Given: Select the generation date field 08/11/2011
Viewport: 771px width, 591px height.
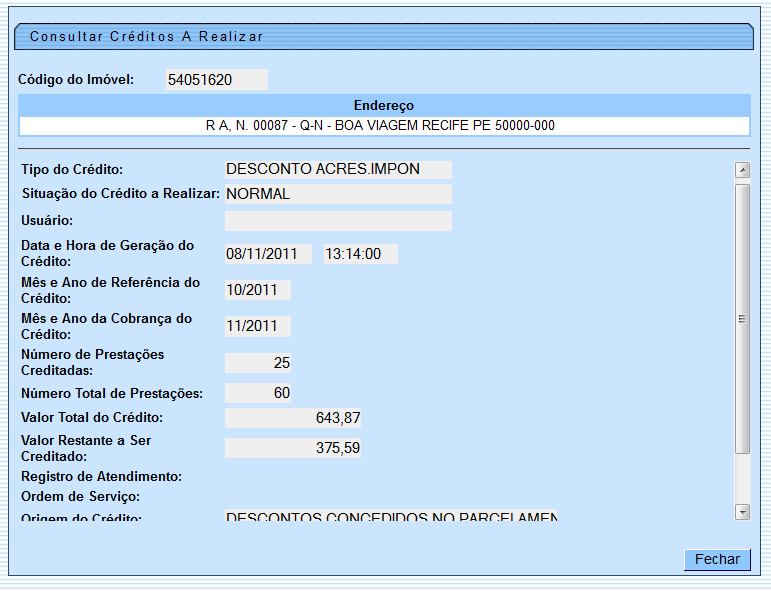Looking at the screenshot, I should click(268, 254).
